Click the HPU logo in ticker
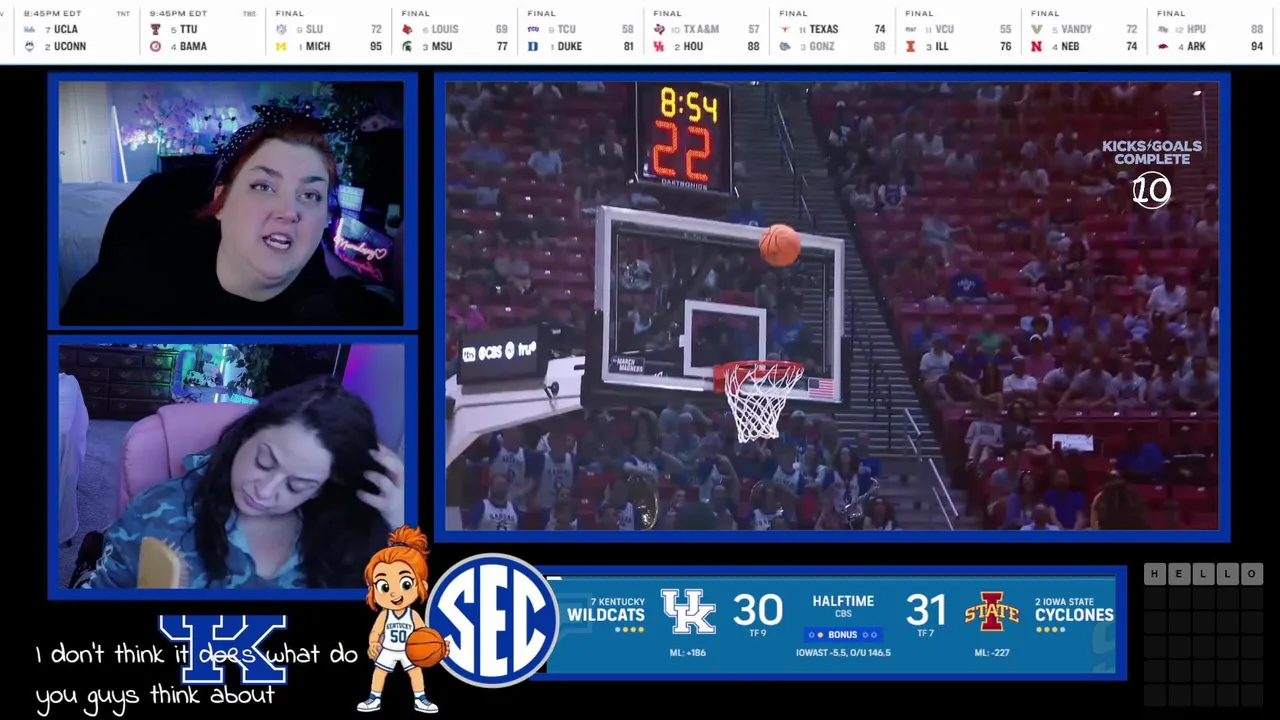The height and width of the screenshot is (720, 1280). point(1163,30)
